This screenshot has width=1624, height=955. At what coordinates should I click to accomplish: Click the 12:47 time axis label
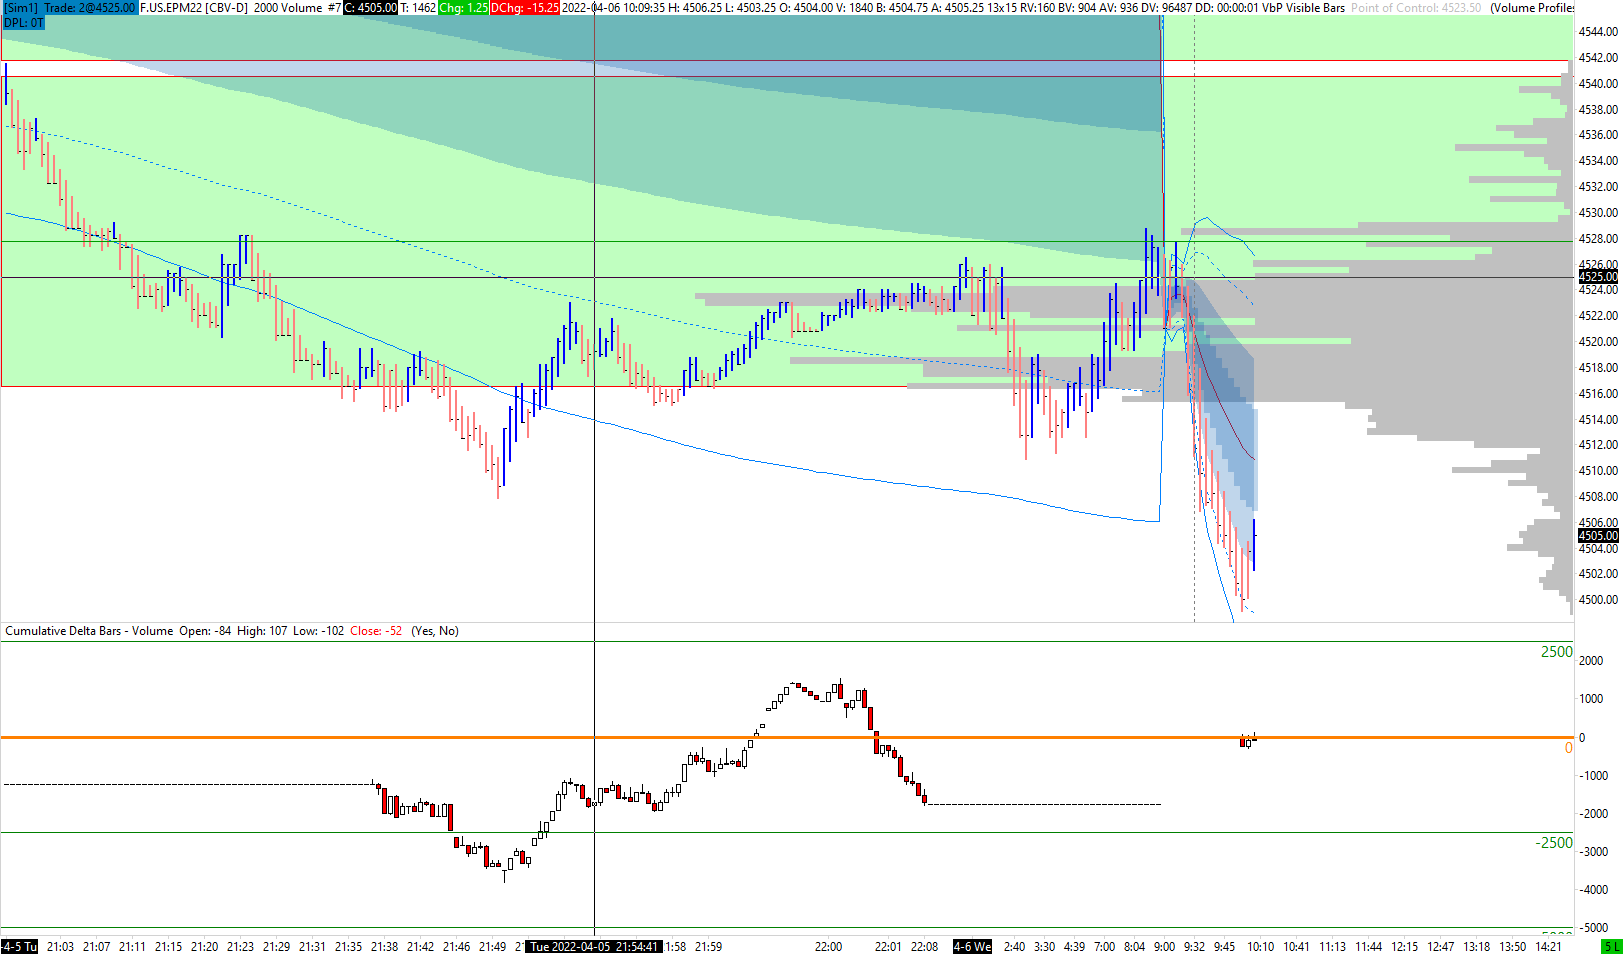pos(1440,947)
